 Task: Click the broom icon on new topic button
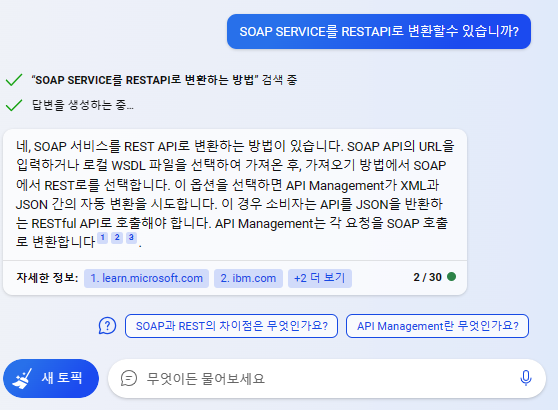22,378
